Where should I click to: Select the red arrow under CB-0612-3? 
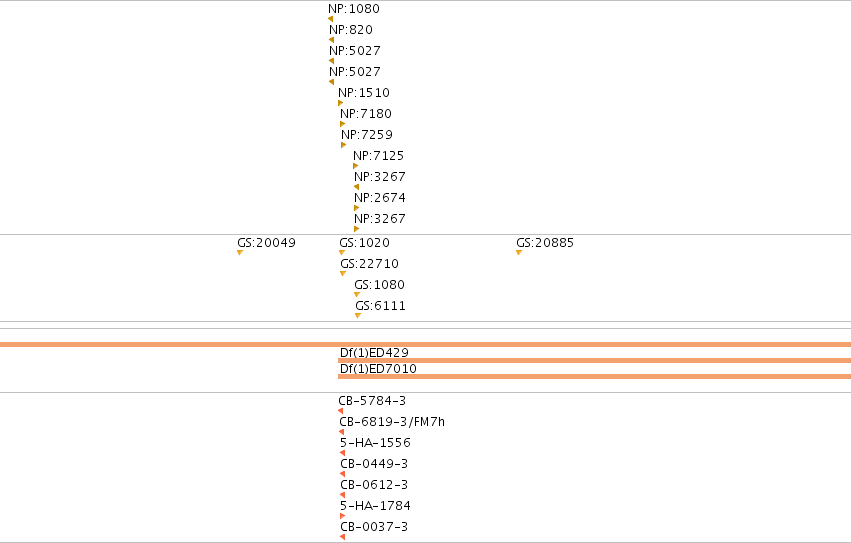point(342,495)
